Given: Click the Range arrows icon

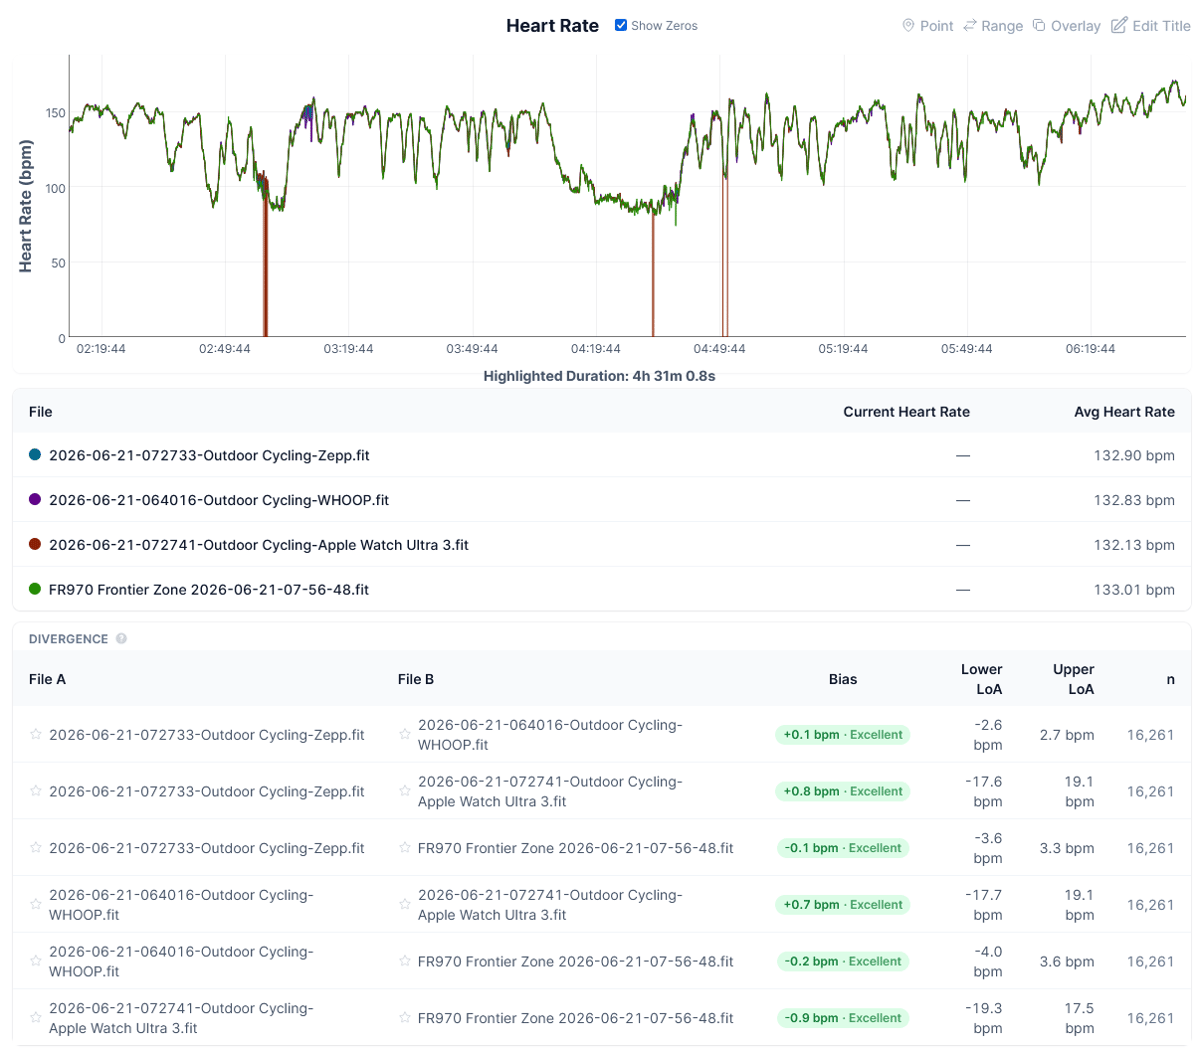Looking at the screenshot, I should point(970,25).
